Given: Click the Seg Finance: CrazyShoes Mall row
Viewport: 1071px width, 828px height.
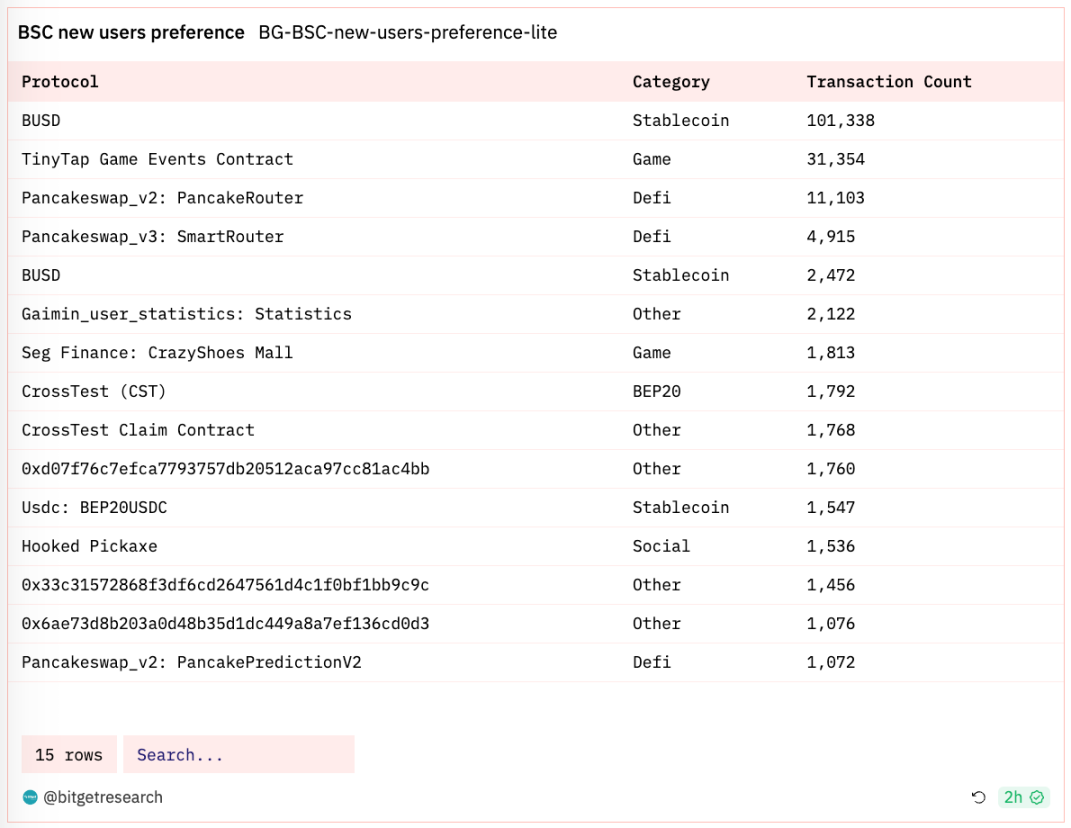Looking at the screenshot, I should point(157,353).
